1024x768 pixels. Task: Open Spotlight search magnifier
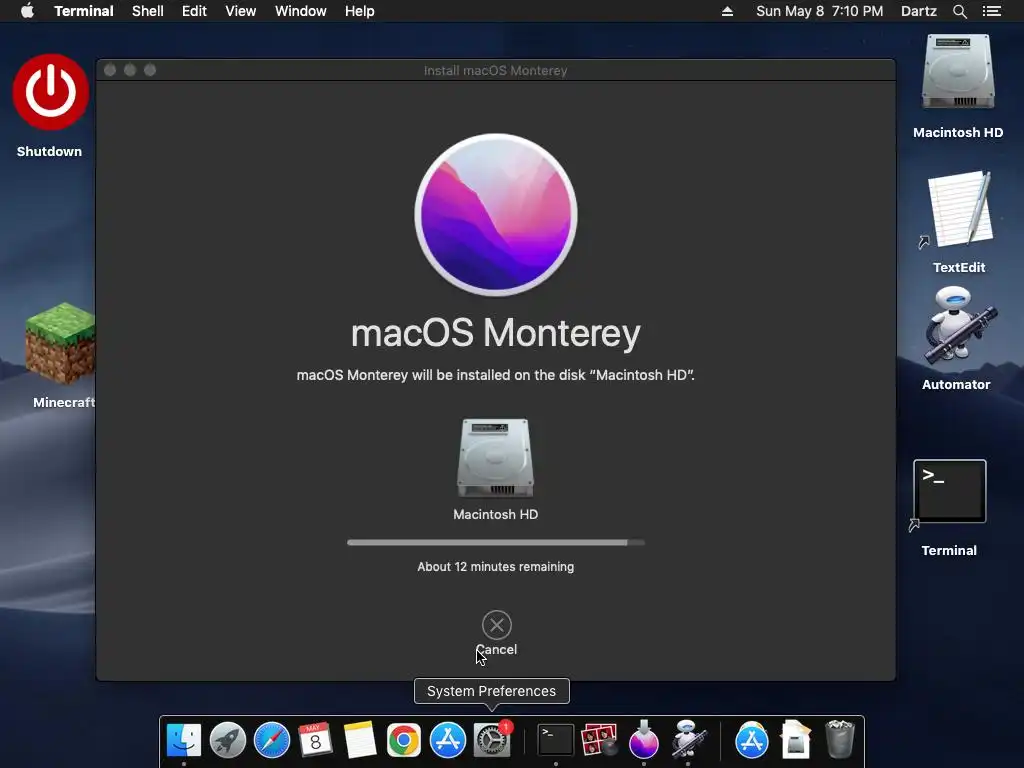[959, 11]
